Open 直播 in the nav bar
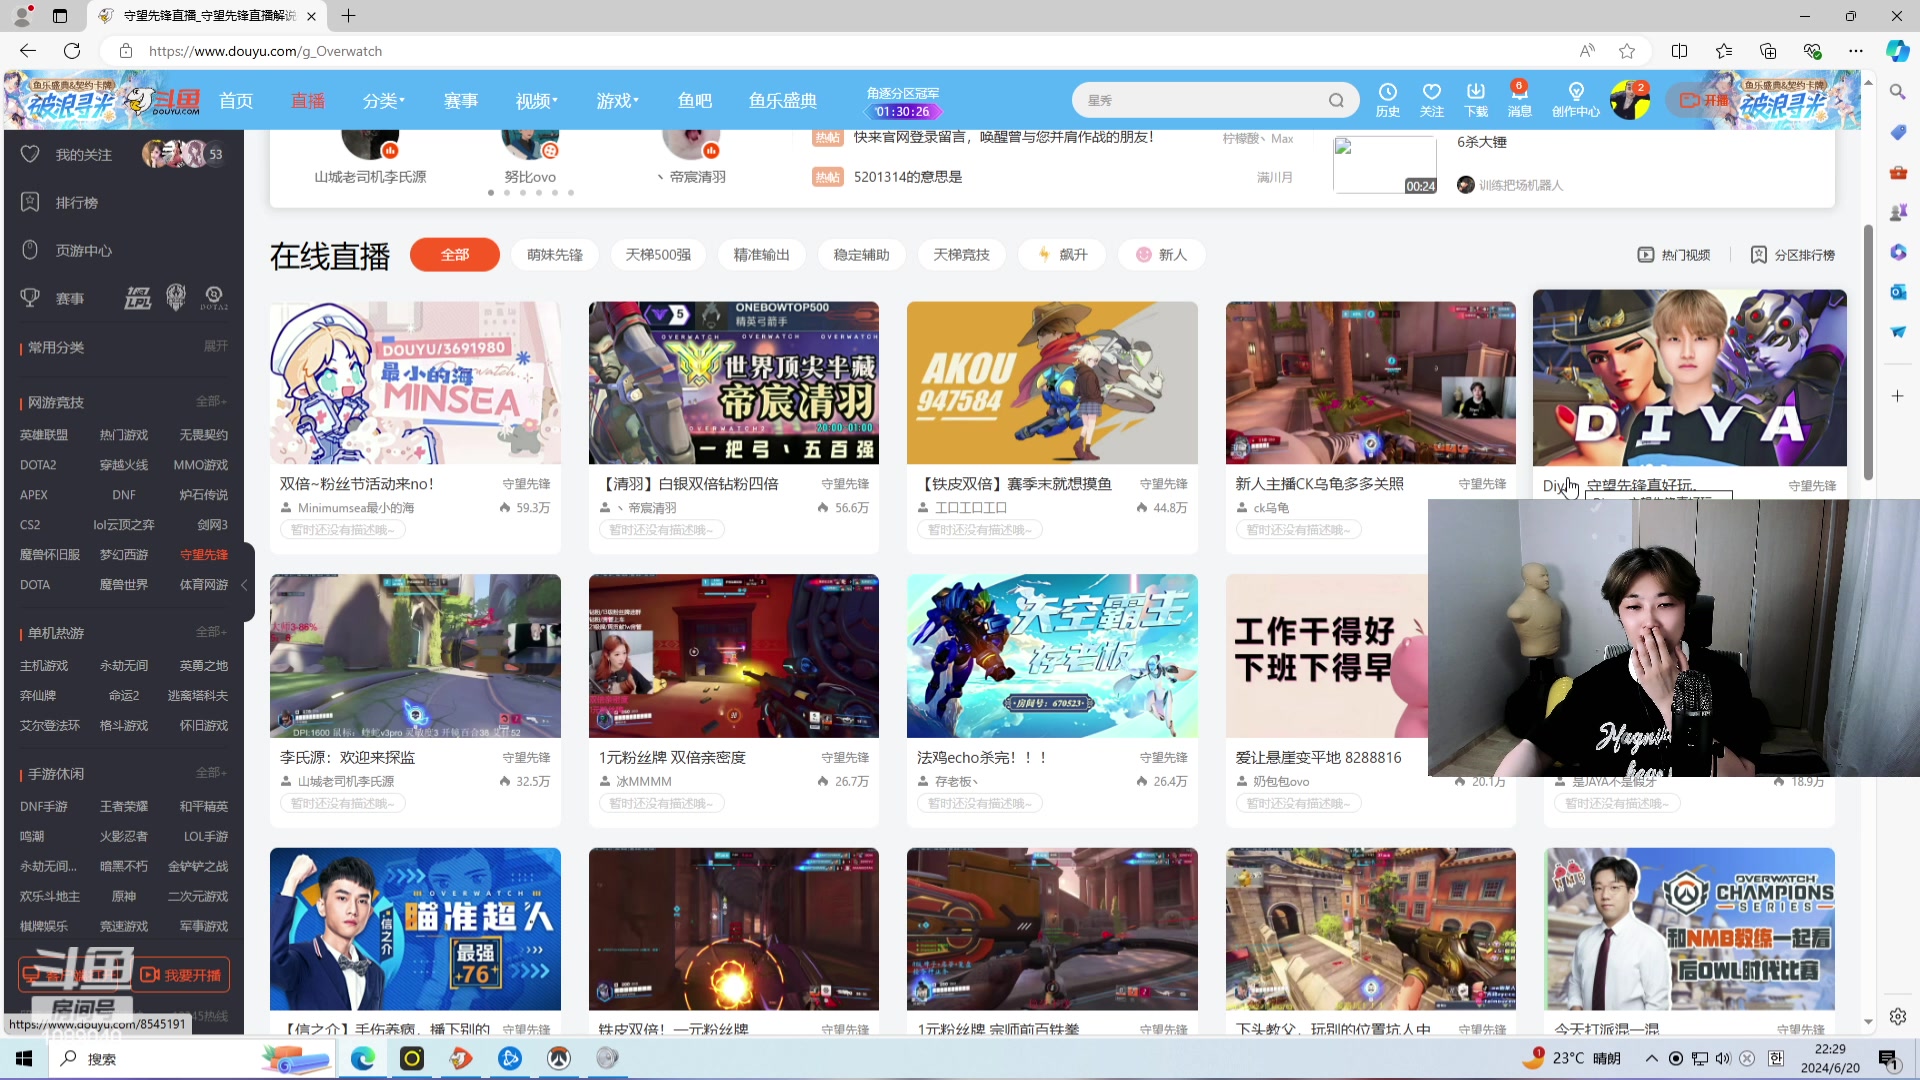This screenshot has height=1080, width=1920. click(x=308, y=100)
